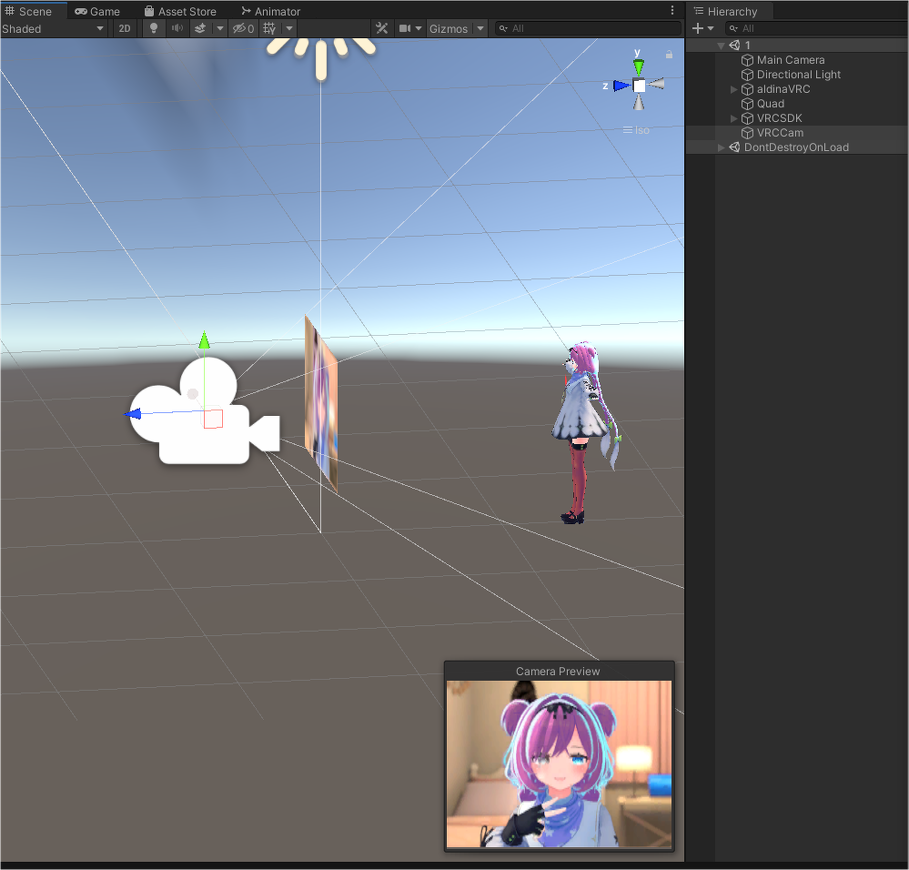The width and height of the screenshot is (909, 870).
Task: Switch to the Game tab
Action: pos(97,11)
